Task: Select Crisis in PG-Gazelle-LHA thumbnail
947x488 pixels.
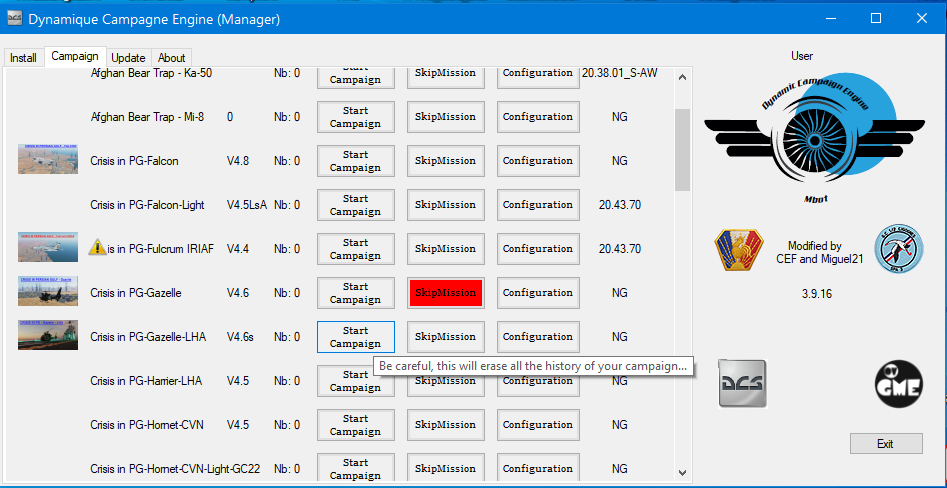Action: coord(48,335)
